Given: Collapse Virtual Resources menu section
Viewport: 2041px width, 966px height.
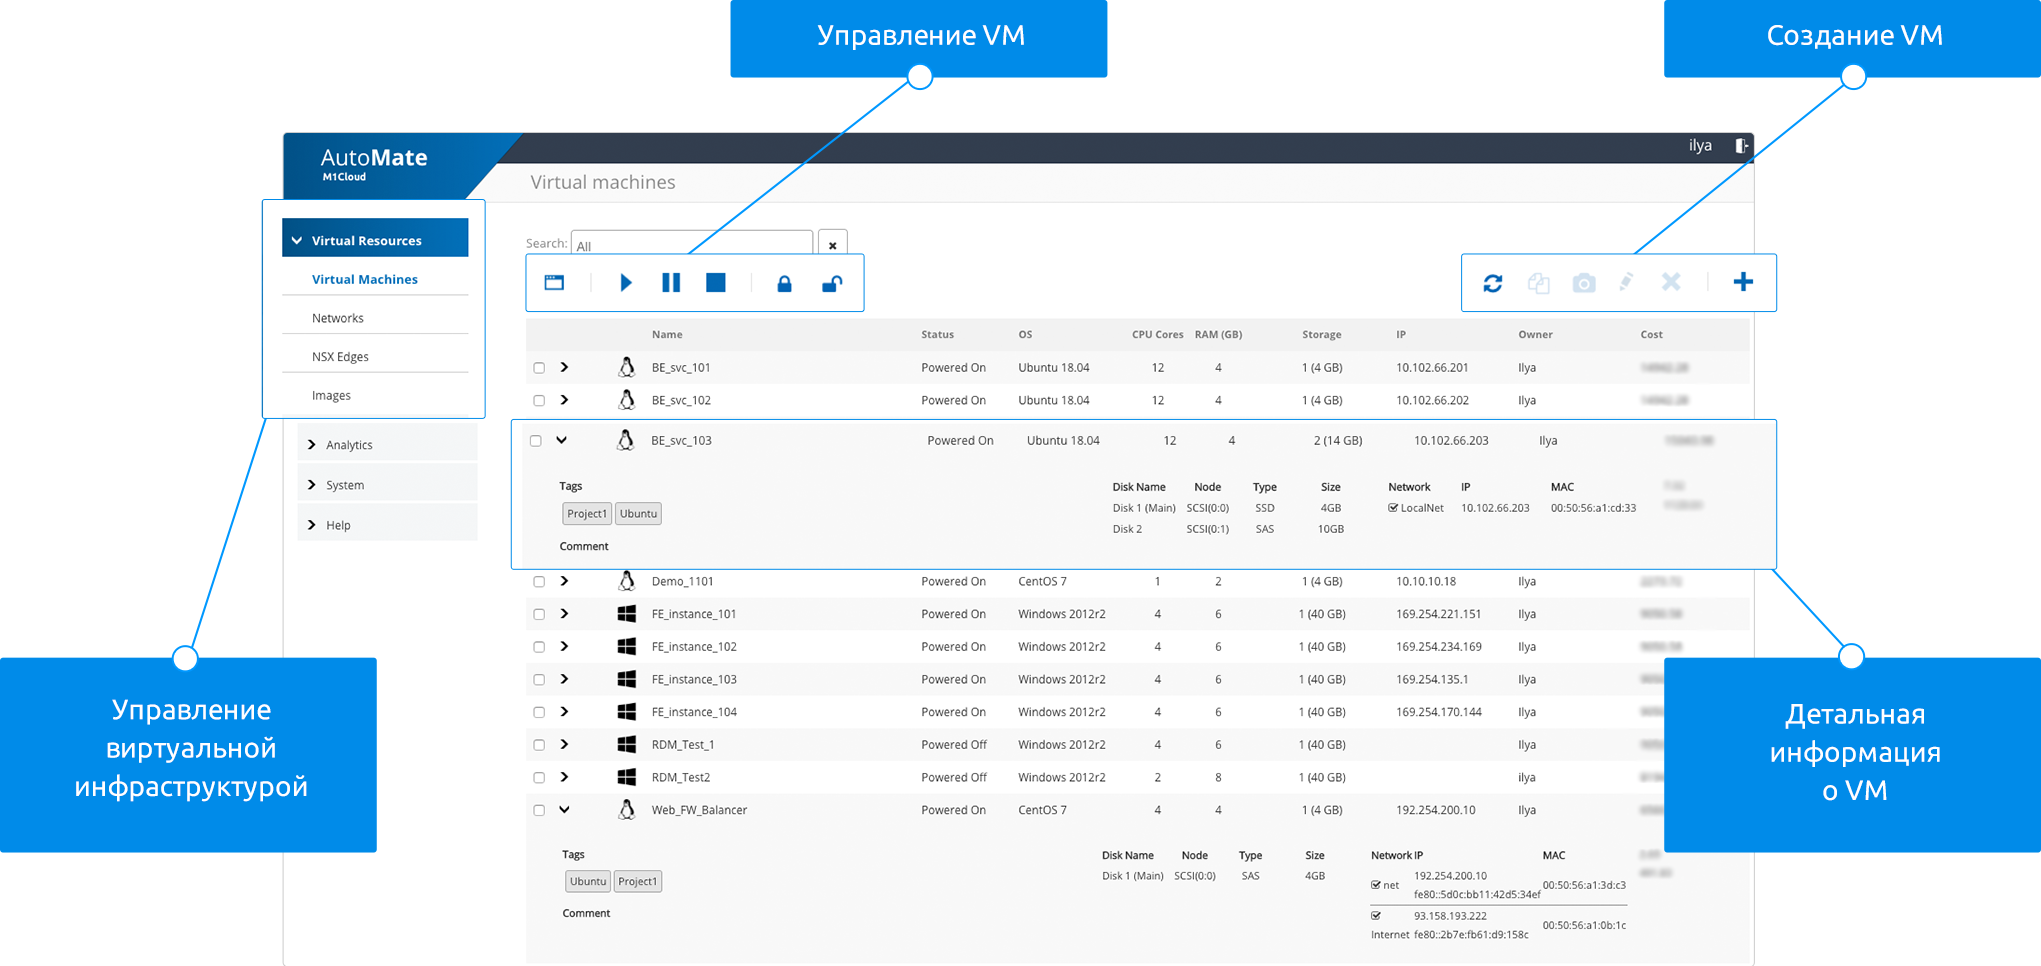Looking at the screenshot, I should point(375,240).
